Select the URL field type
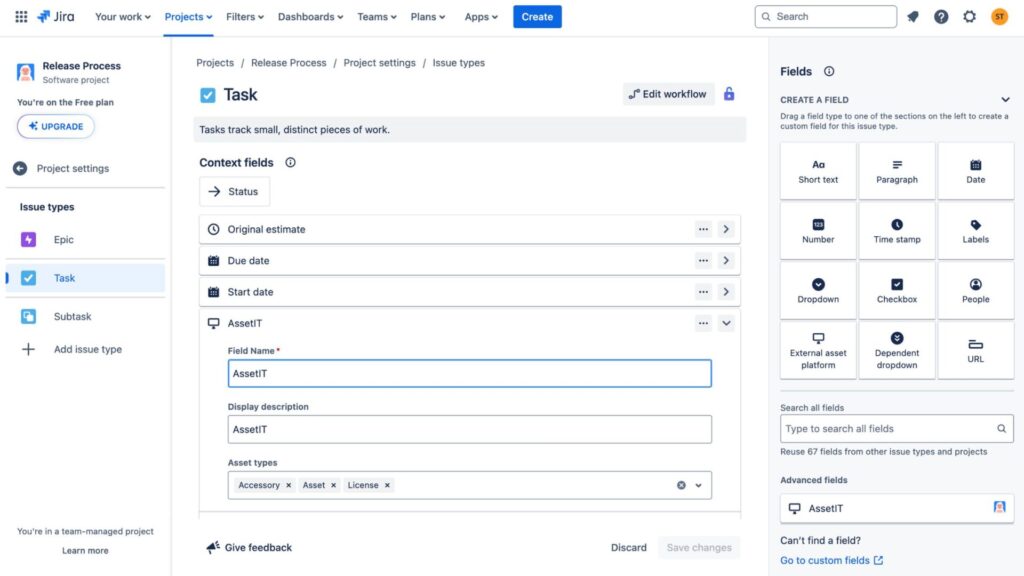 pyautogui.click(x=976, y=350)
